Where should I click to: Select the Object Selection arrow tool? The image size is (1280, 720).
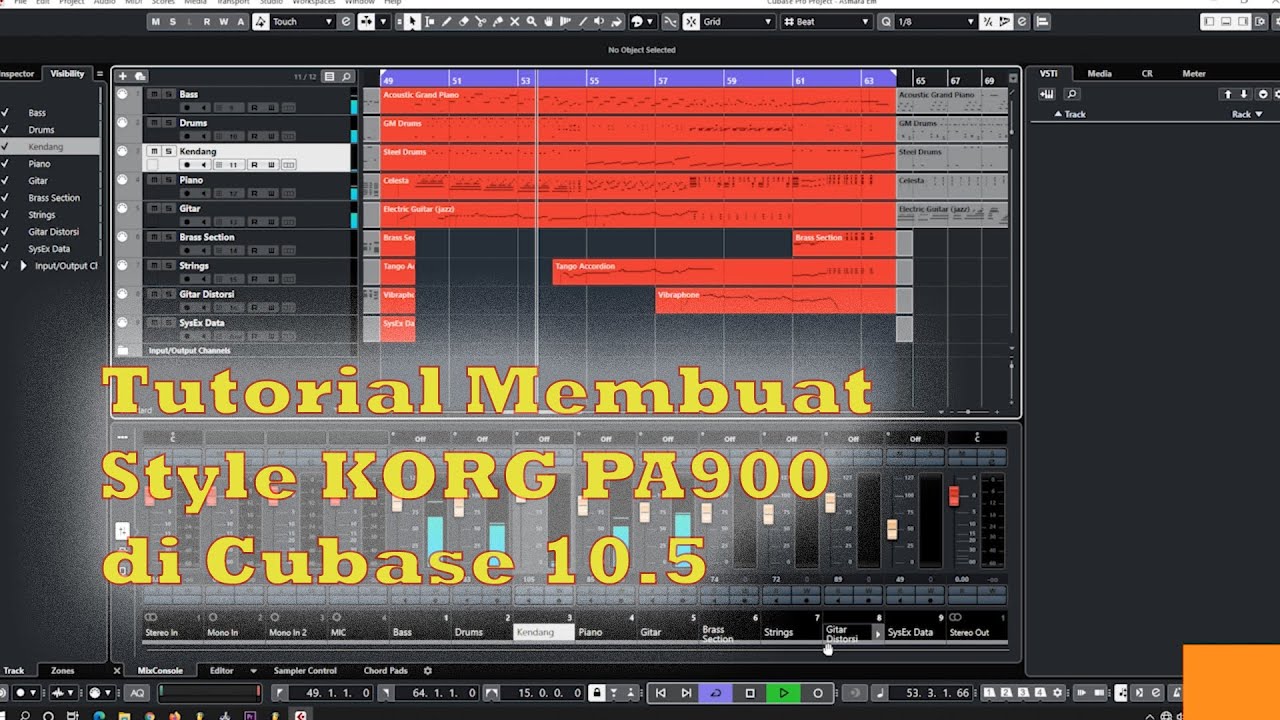click(412, 21)
